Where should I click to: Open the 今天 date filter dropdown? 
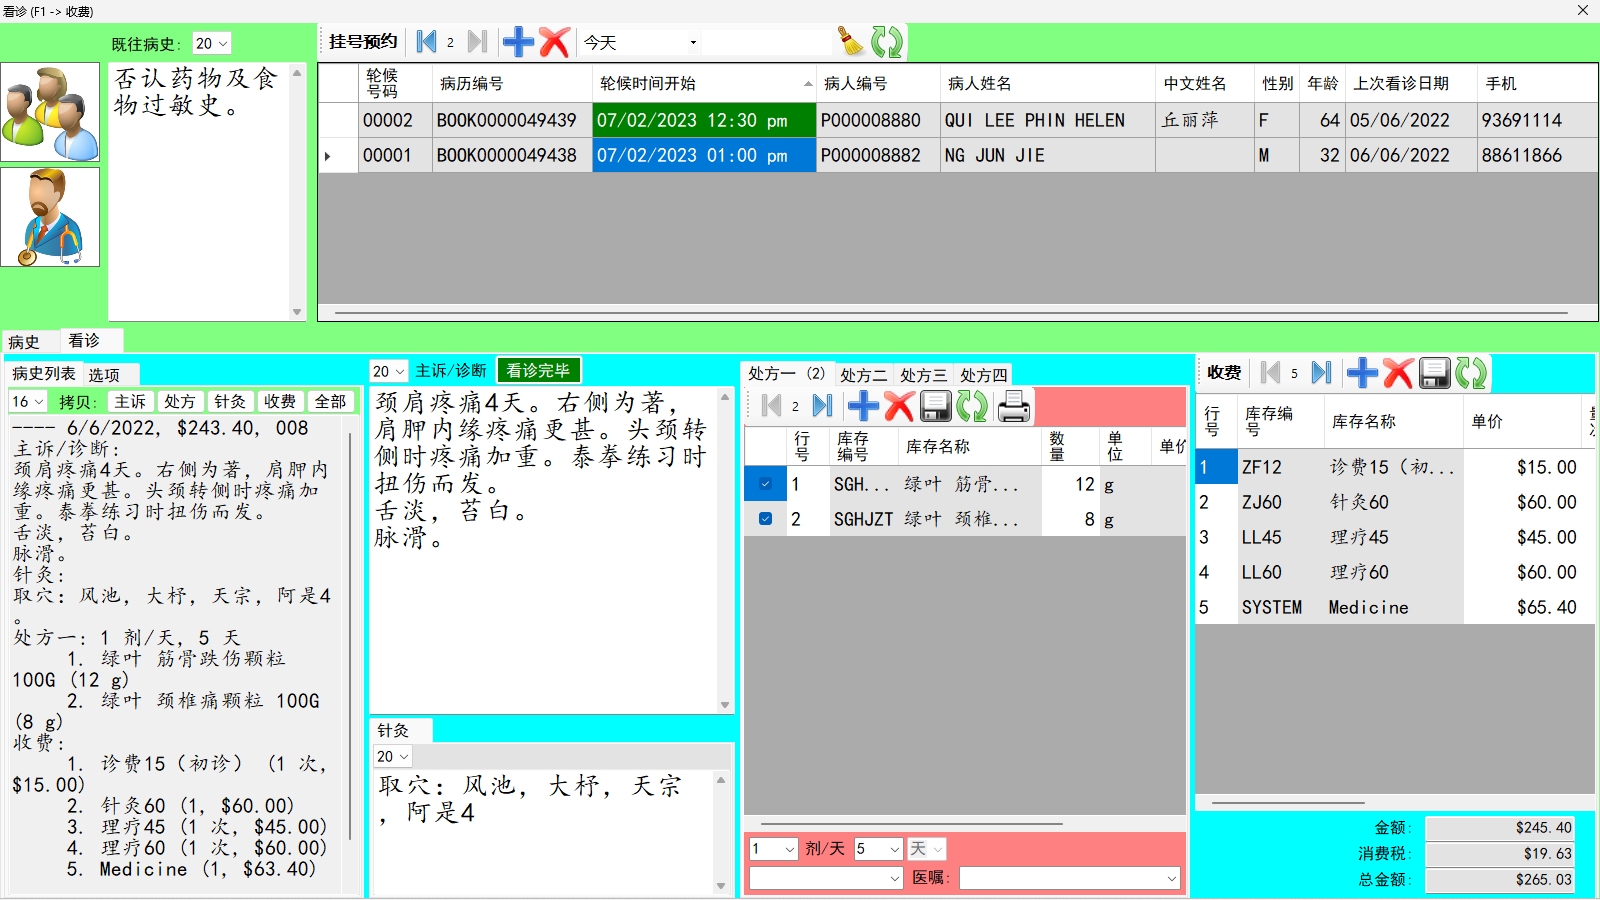pyautogui.click(x=692, y=43)
